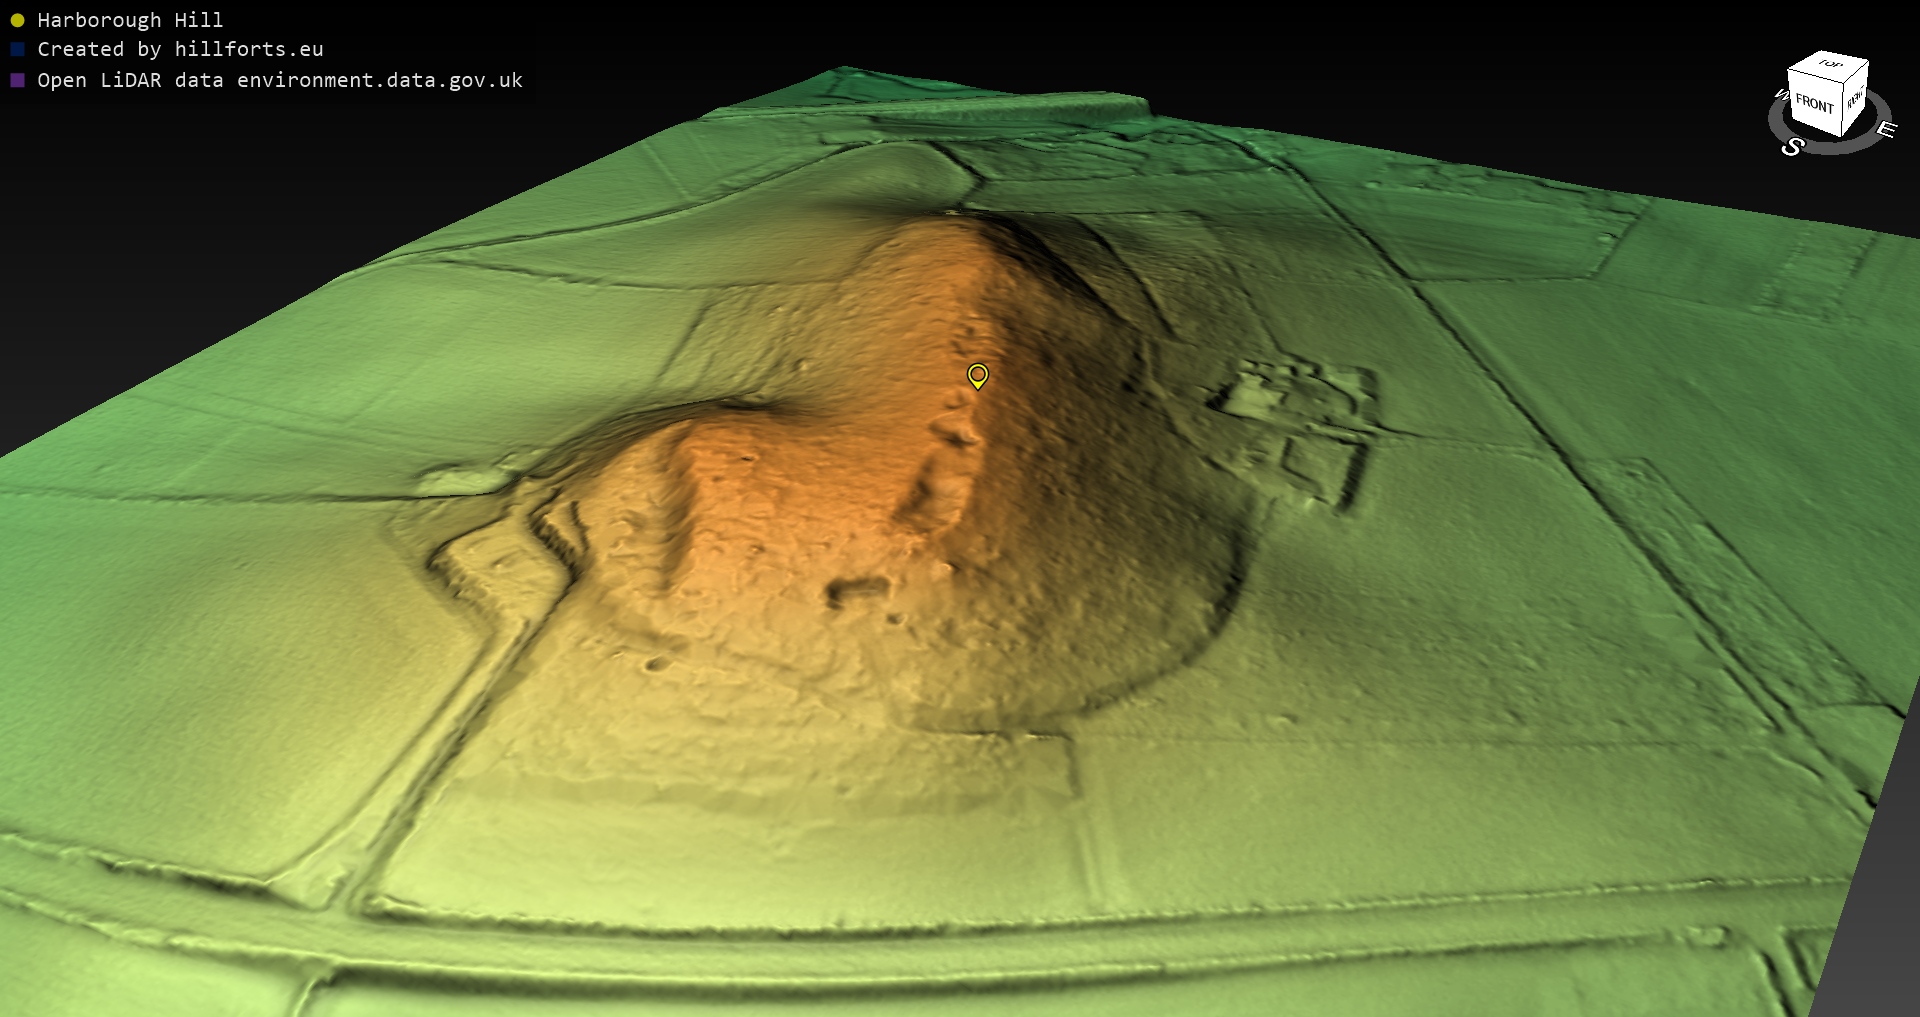Click the Harborough Hill label
The width and height of the screenshot is (1920, 1017).
130,20
